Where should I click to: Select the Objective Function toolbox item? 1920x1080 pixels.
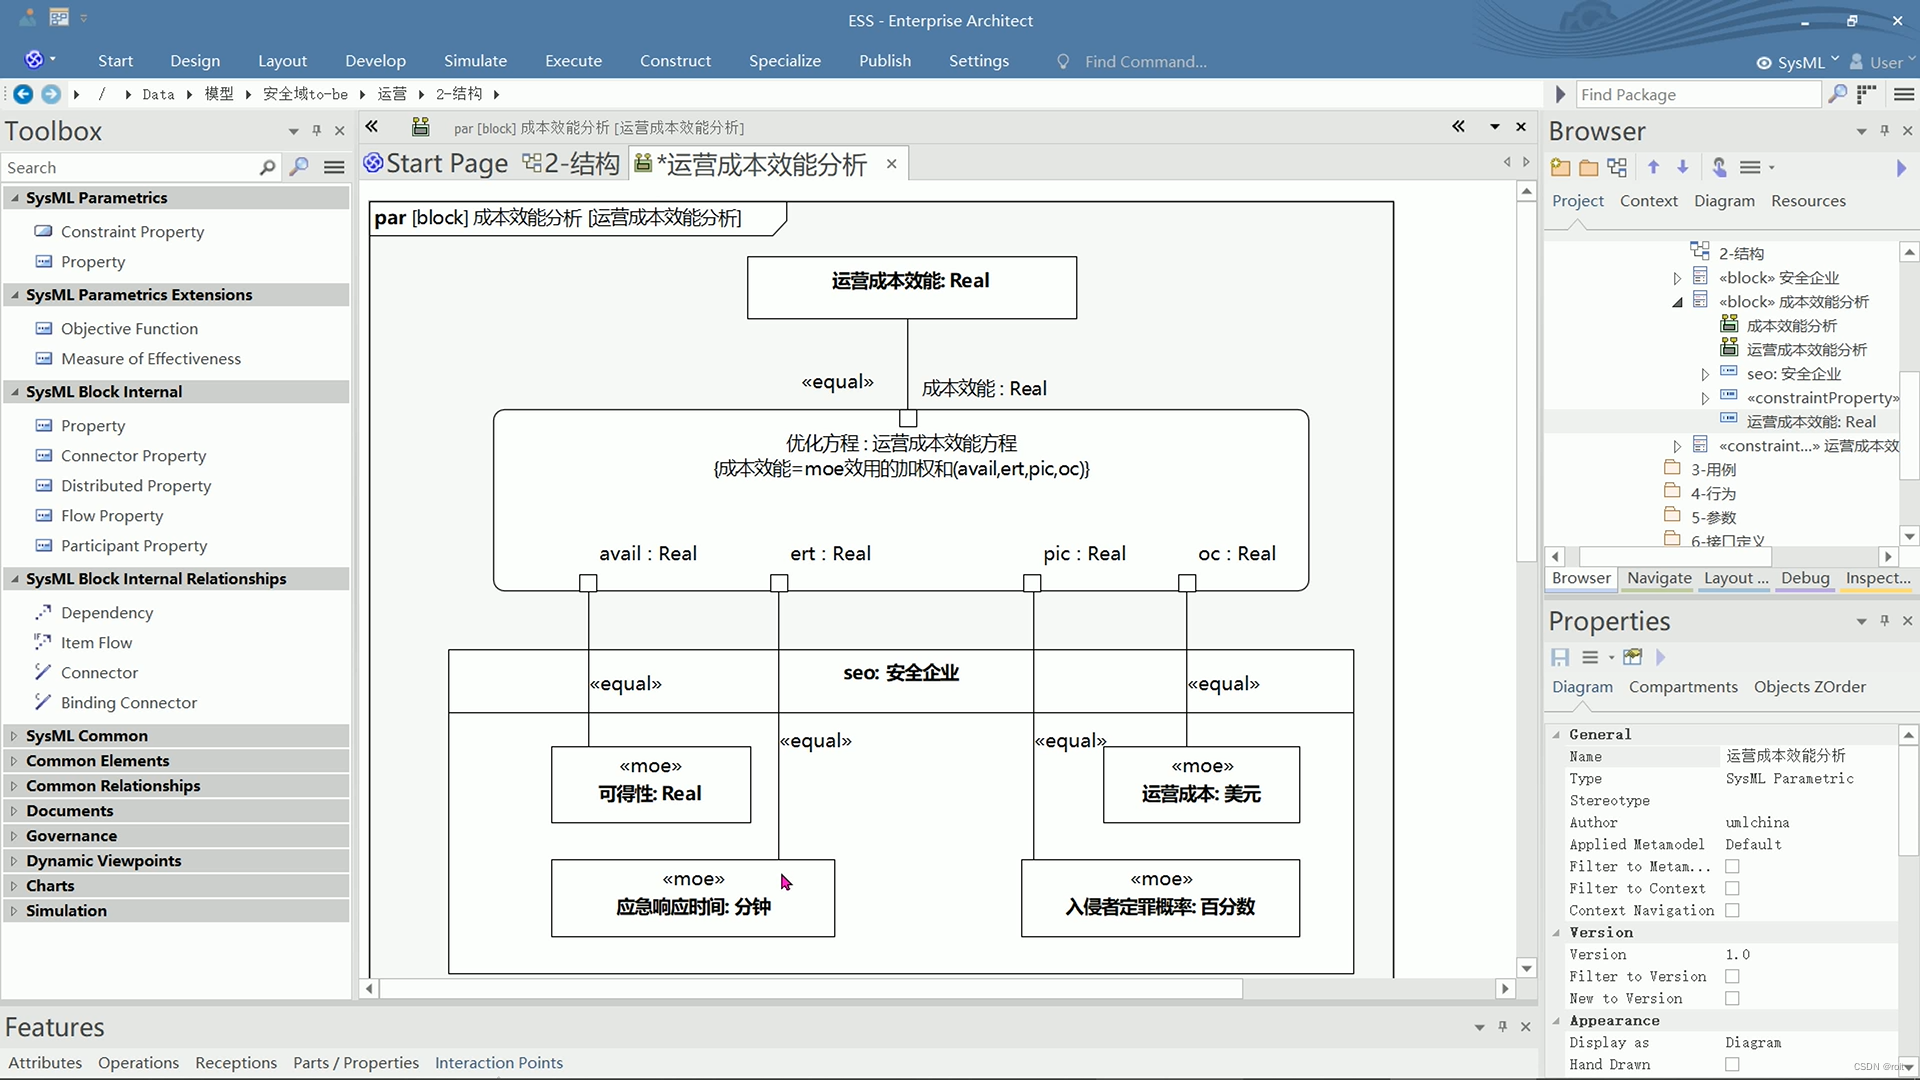129,328
